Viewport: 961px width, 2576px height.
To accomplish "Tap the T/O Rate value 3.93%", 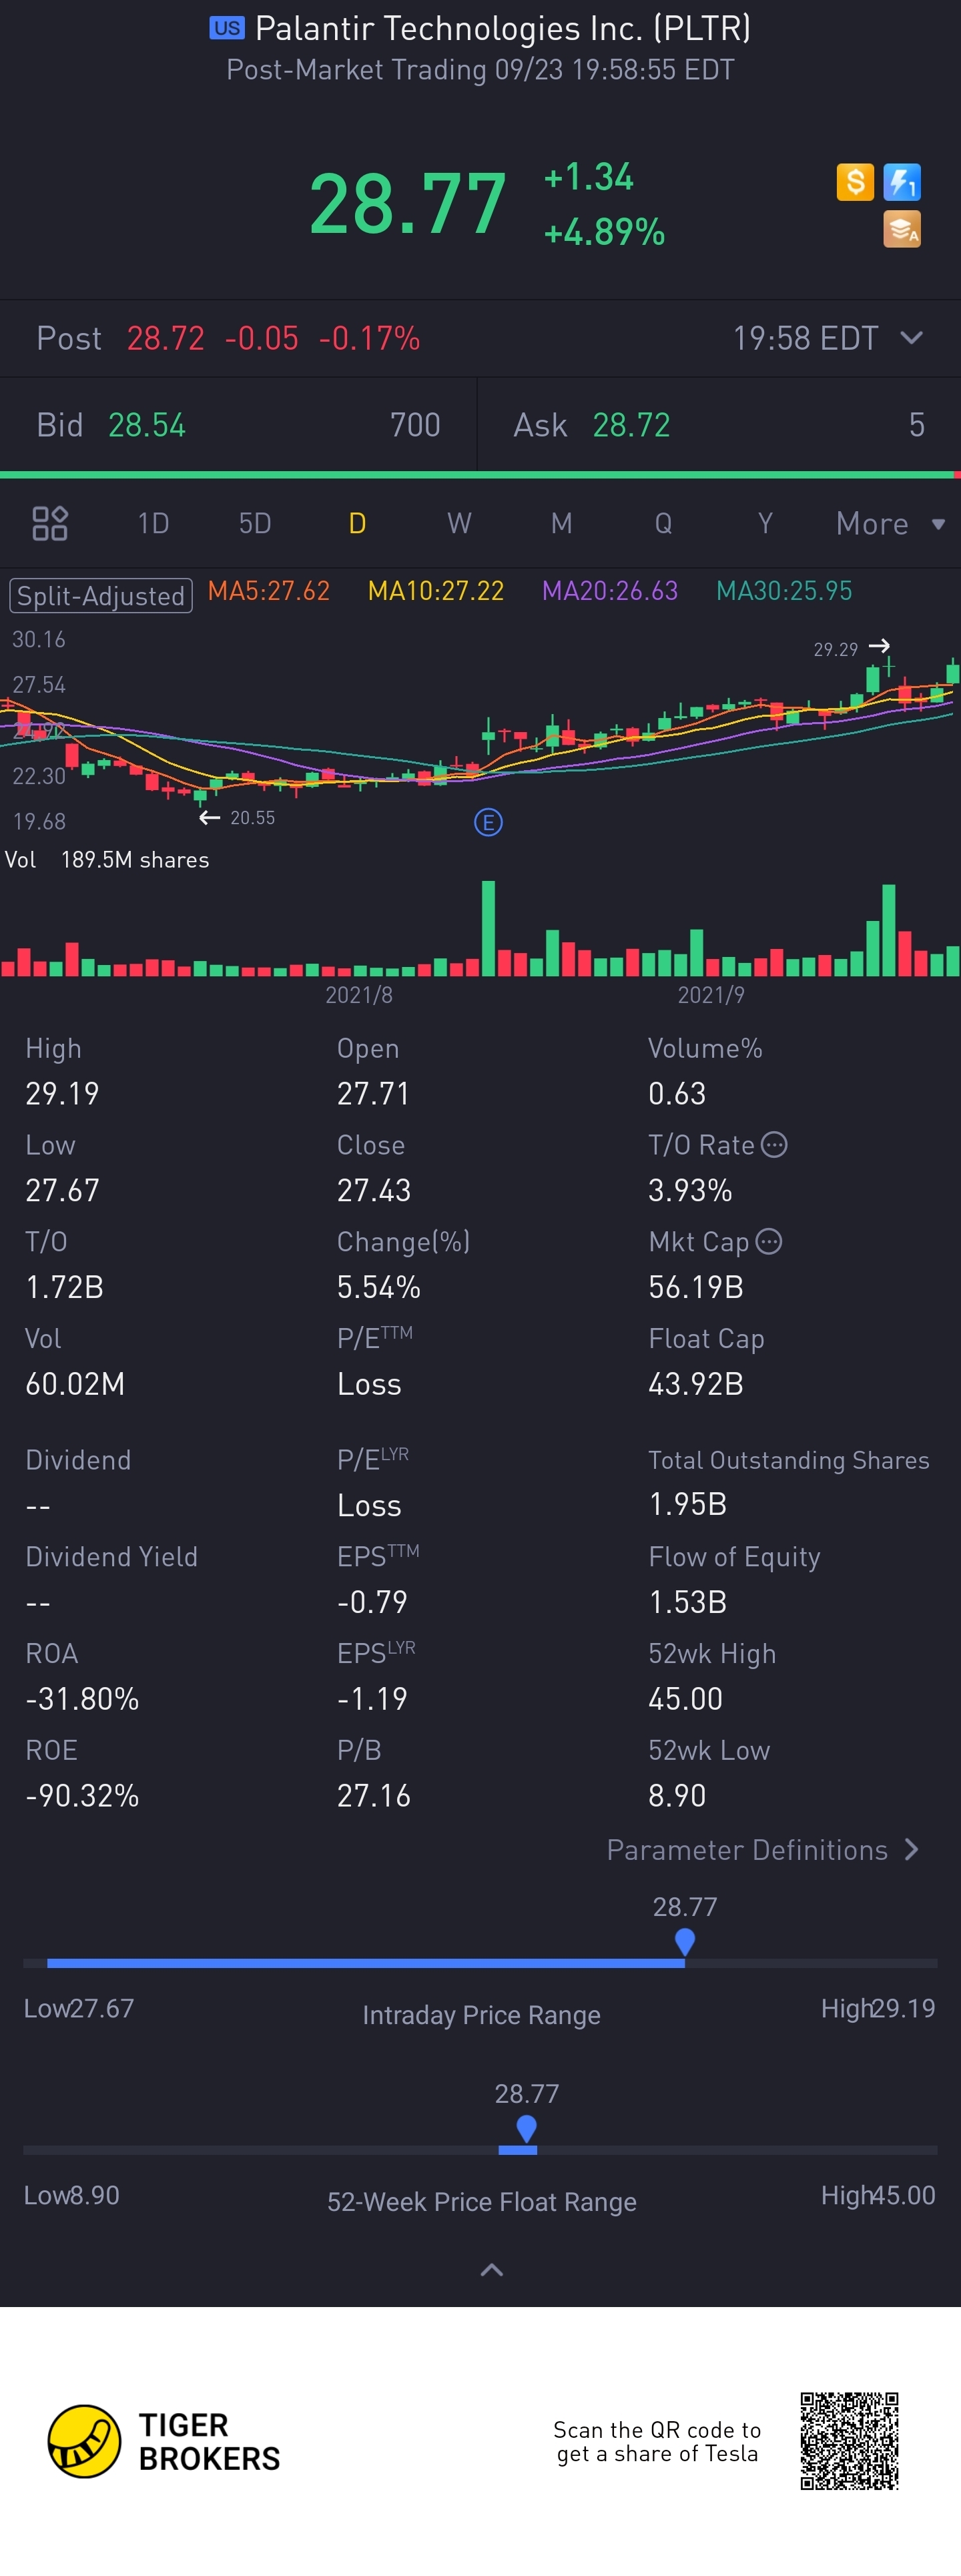I will pyautogui.click(x=690, y=1190).
